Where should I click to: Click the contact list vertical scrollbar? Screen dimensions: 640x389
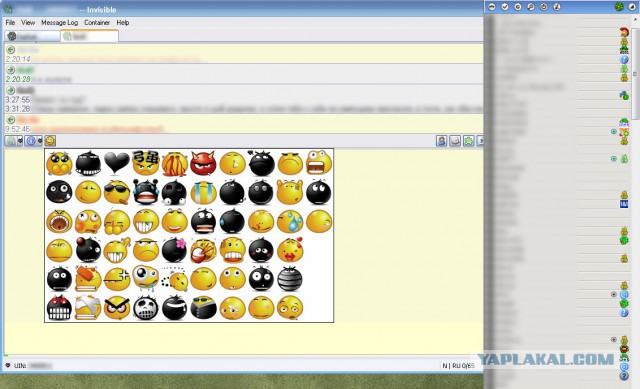pos(635,73)
